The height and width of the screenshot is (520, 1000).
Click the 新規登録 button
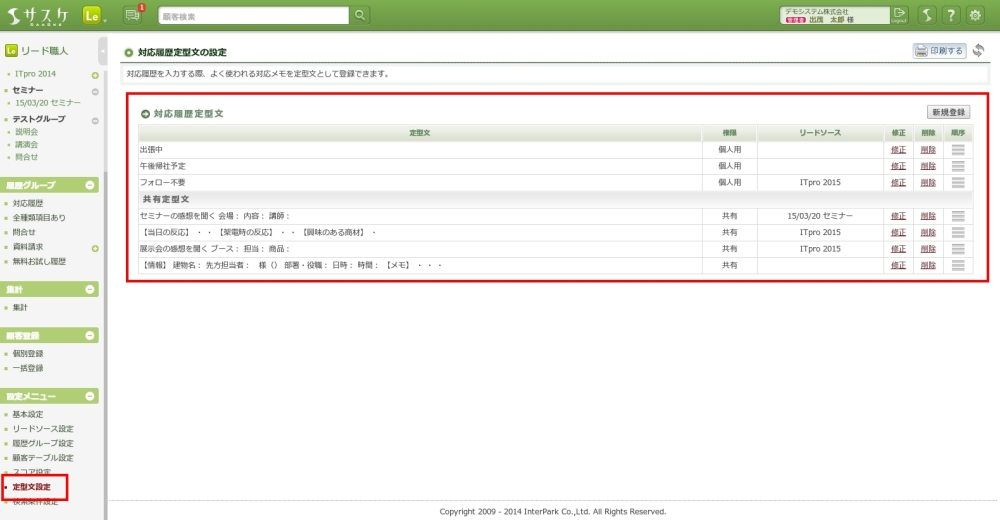[x=948, y=112]
